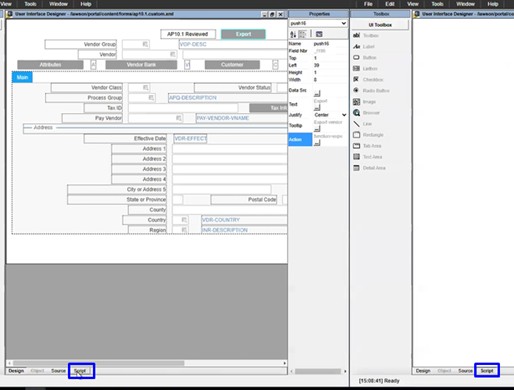
Task: Click the Export button on the form
Action: (x=243, y=34)
